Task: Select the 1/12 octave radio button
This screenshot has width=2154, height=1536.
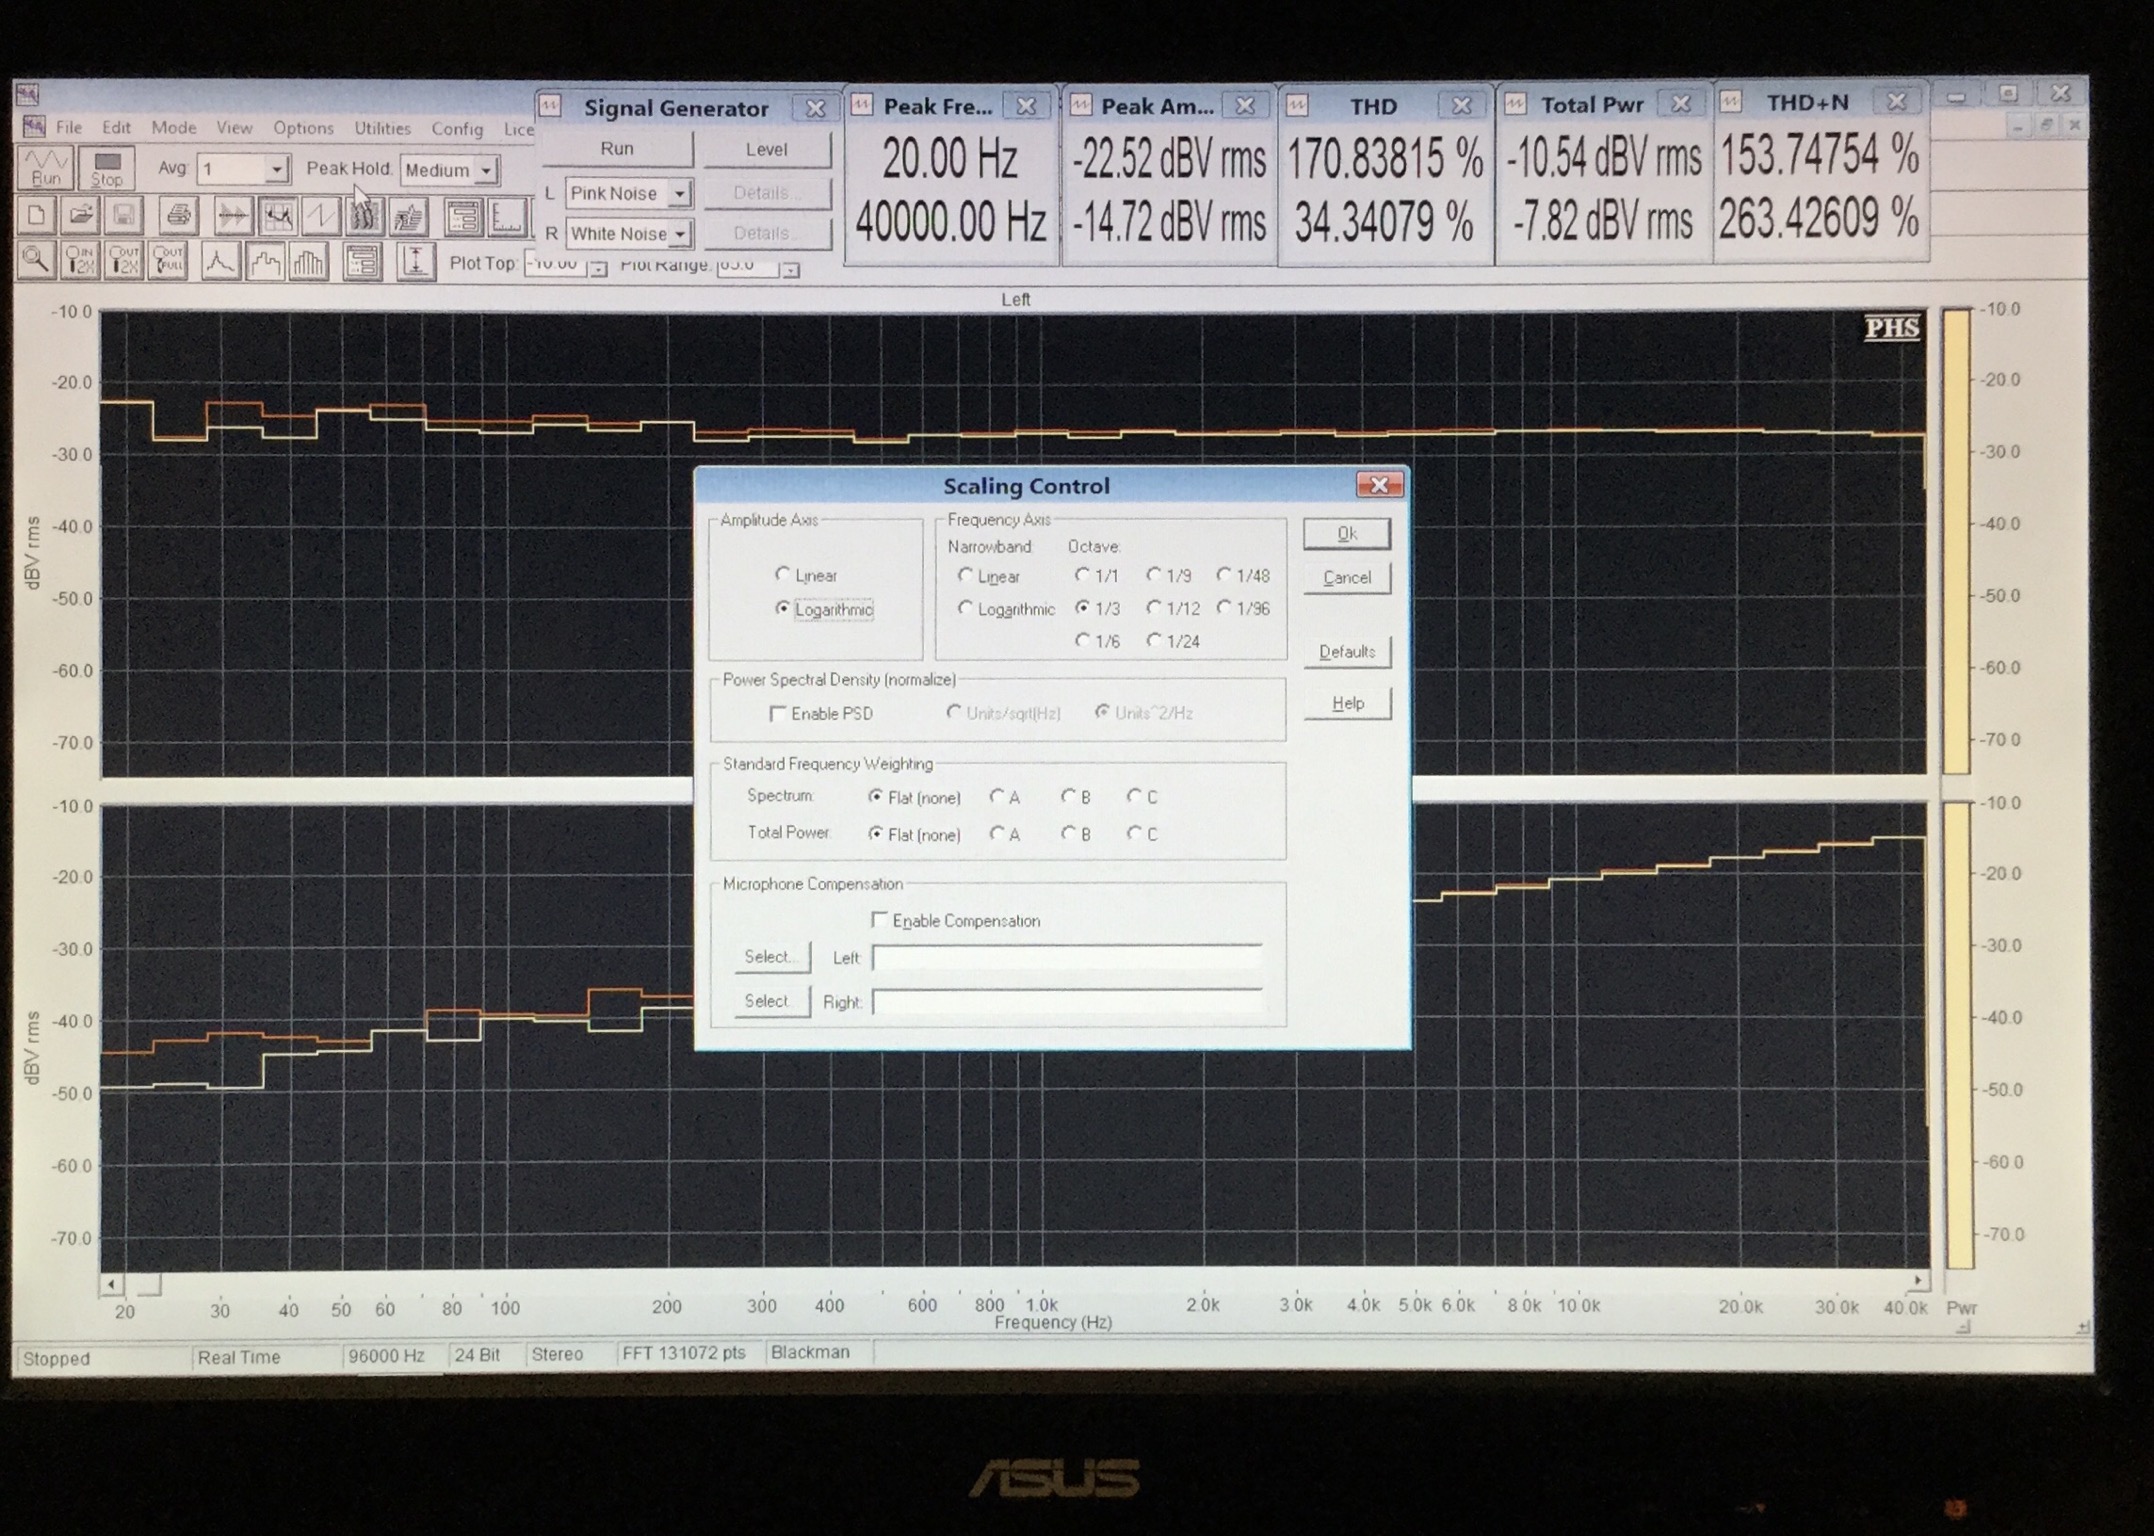Action: [x=1154, y=608]
